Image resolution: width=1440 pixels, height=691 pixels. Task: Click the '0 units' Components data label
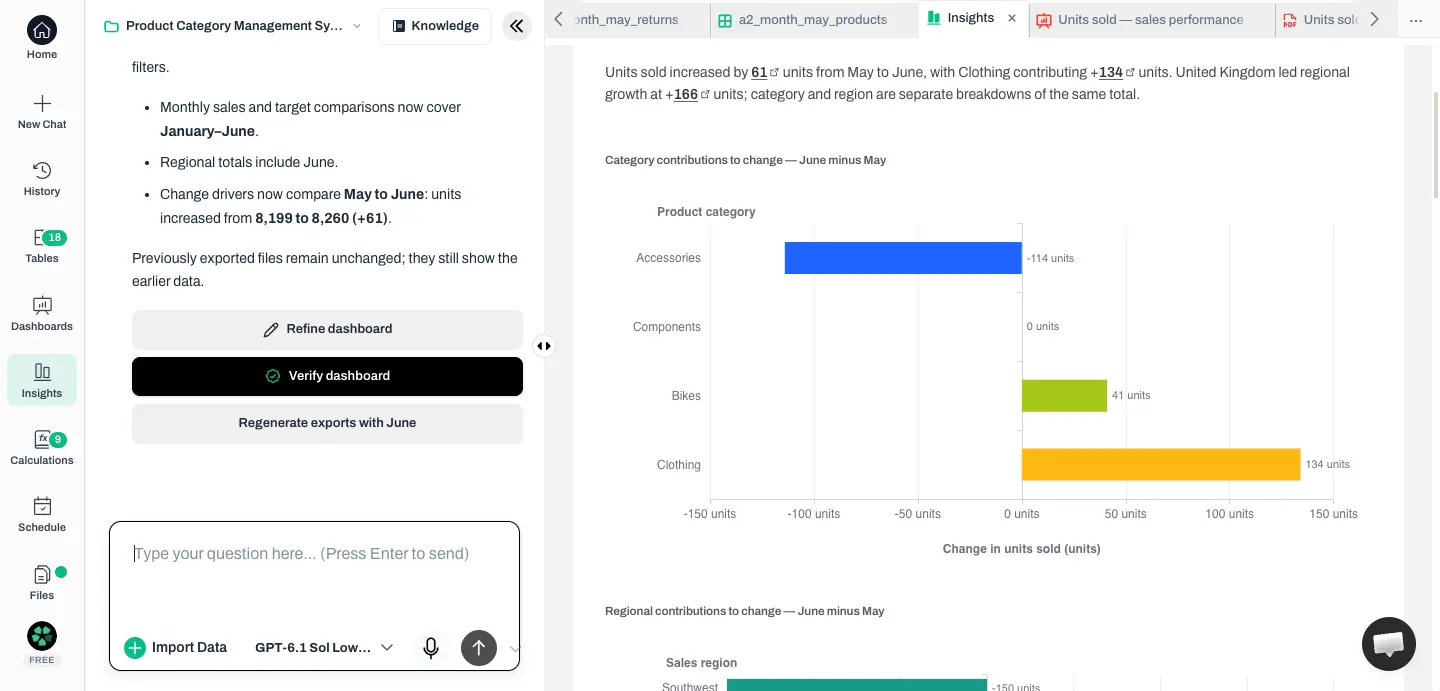point(1042,327)
